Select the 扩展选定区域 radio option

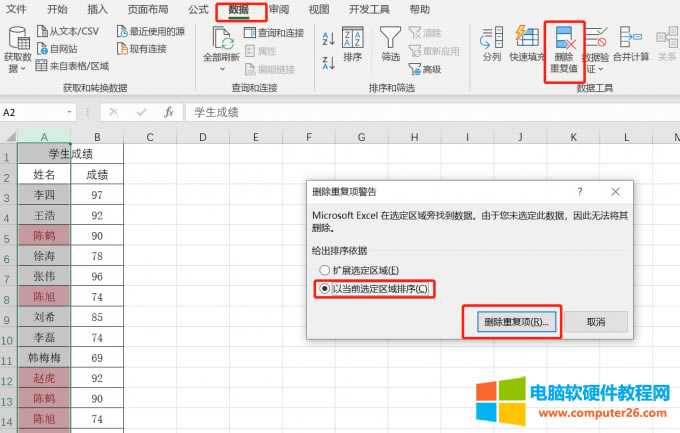[x=323, y=270]
